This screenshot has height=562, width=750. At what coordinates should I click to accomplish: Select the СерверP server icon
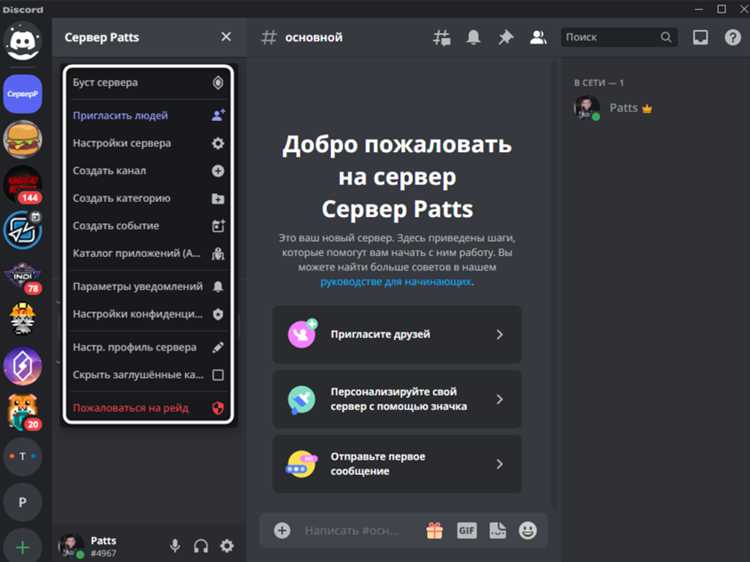point(22,94)
